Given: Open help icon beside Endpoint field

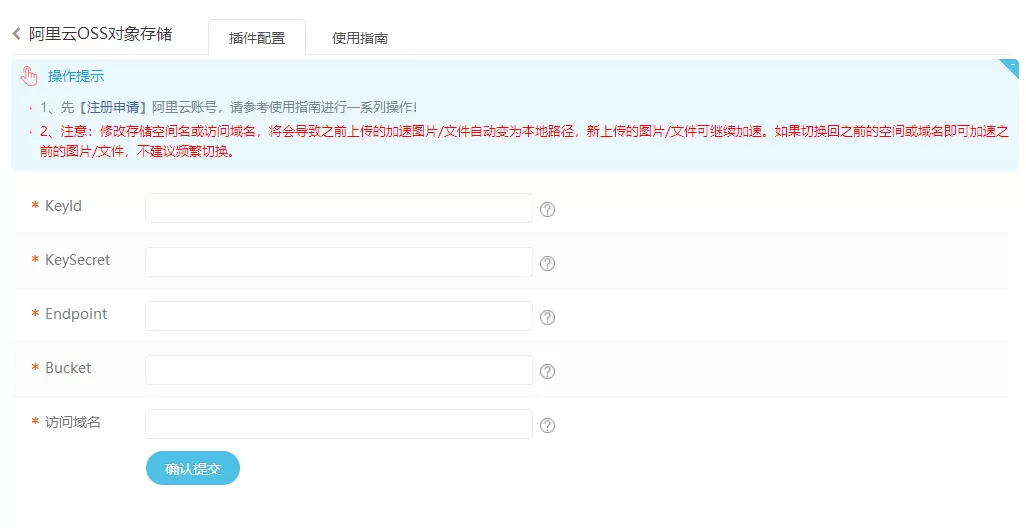Looking at the screenshot, I should (547, 317).
